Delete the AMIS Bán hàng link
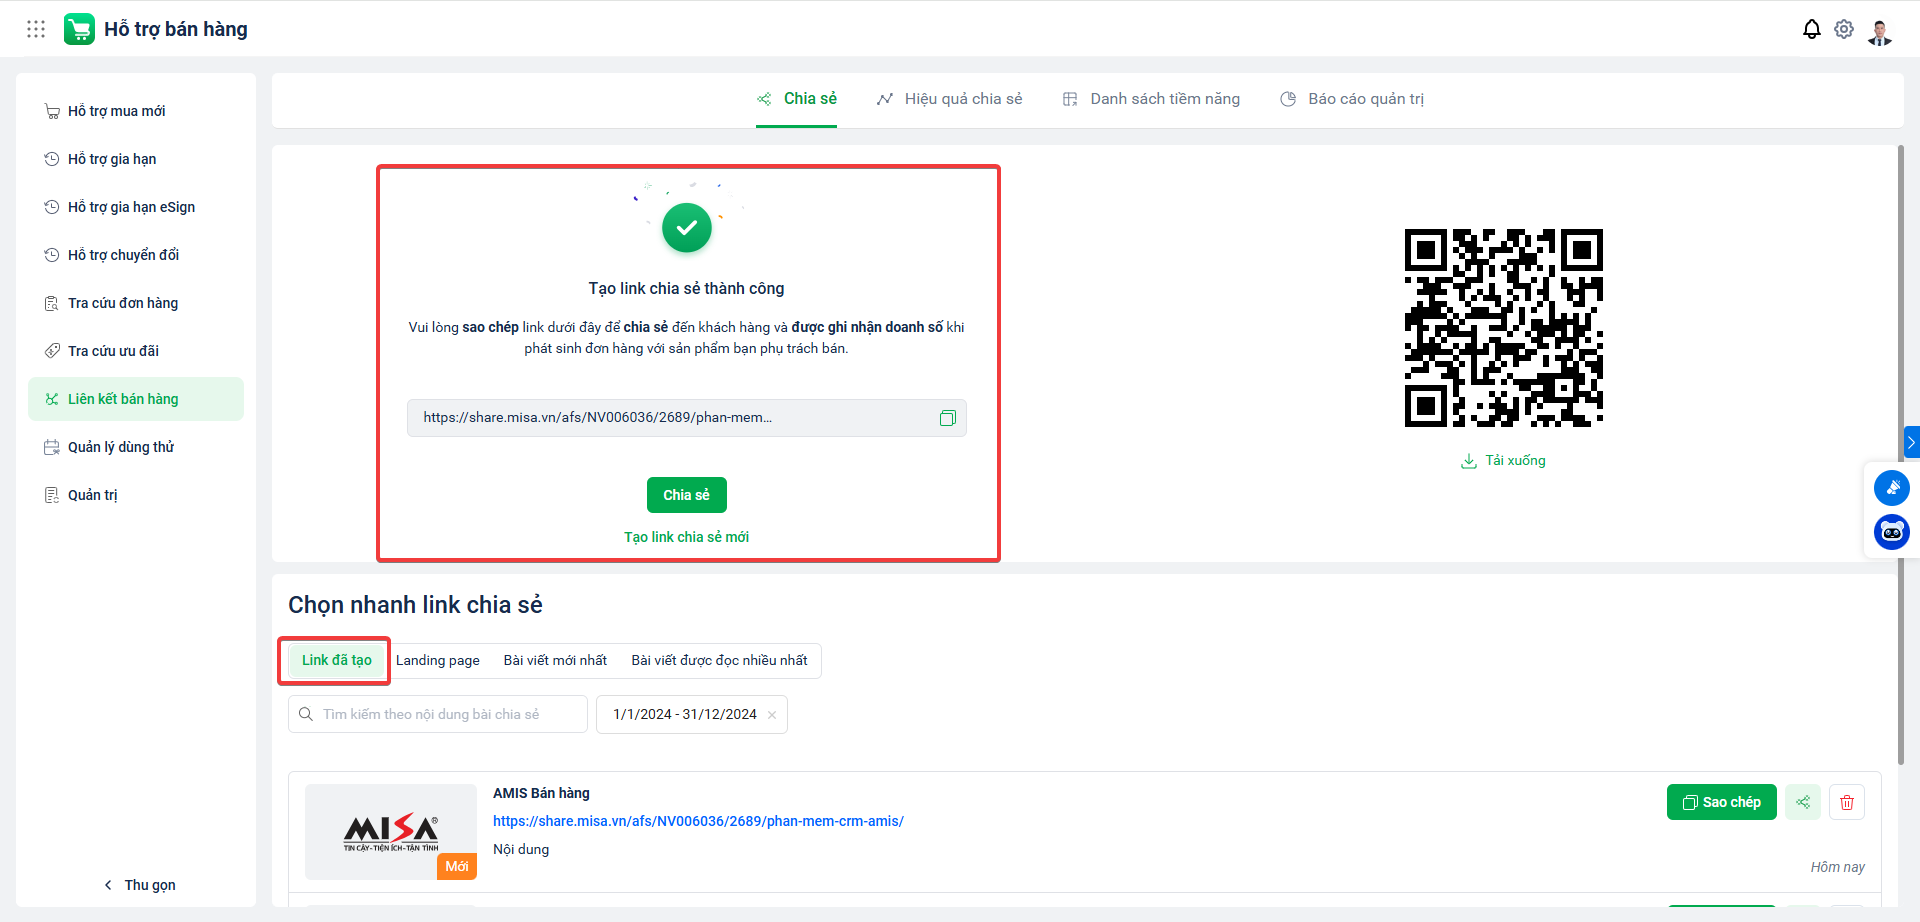This screenshot has width=1920, height=922. pyautogui.click(x=1847, y=802)
